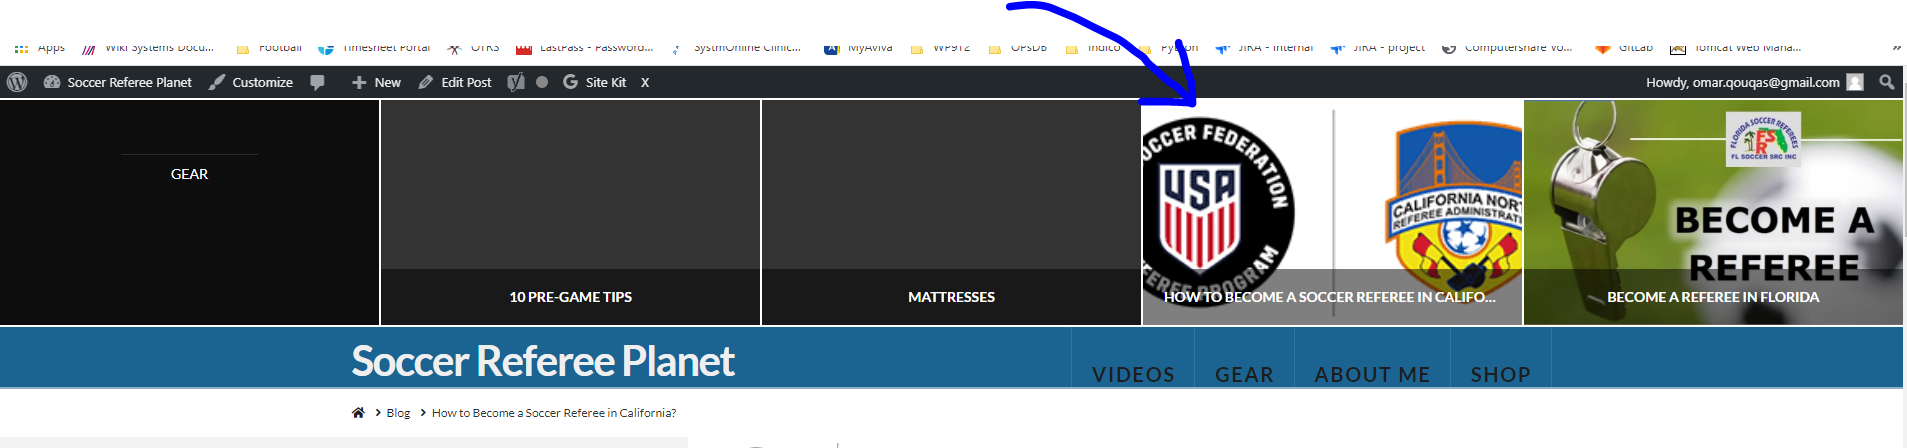The width and height of the screenshot is (1907, 448).
Task: Open the GEAR featured tile
Action: (189, 212)
